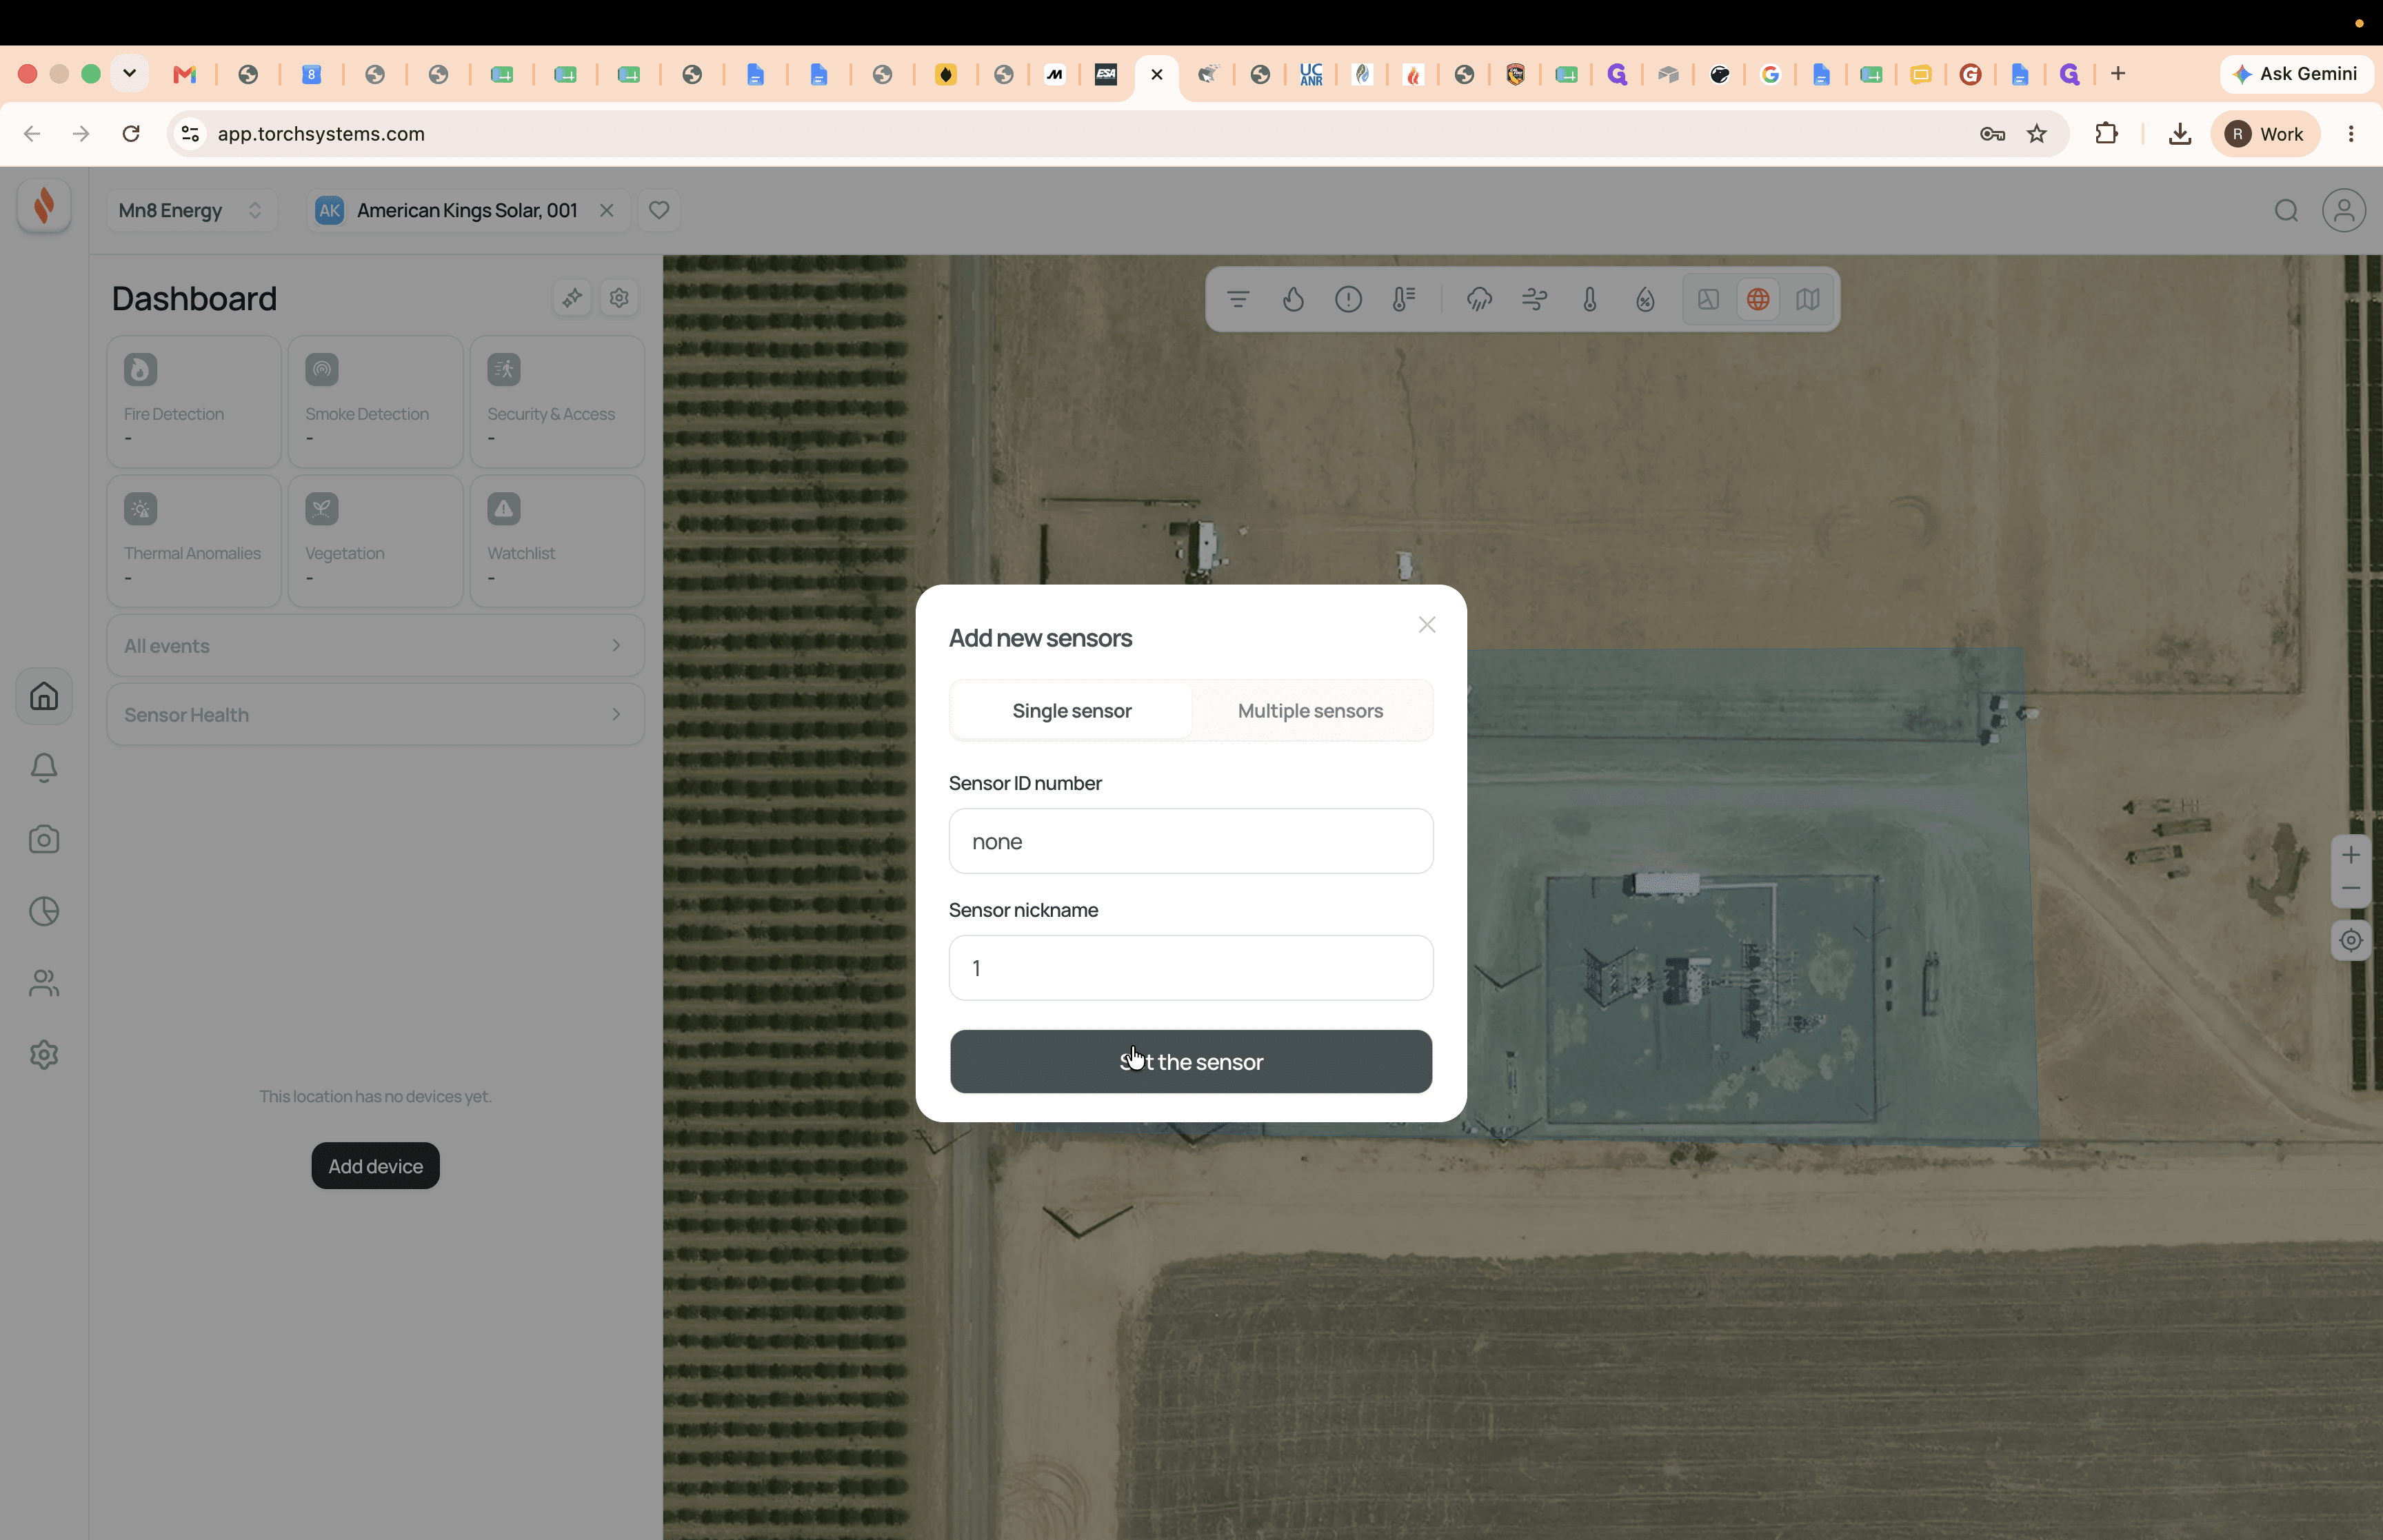The height and width of the screenshot is (1540, 2383).
Task: Open the Watchlist card
Action: coord(557,541)
